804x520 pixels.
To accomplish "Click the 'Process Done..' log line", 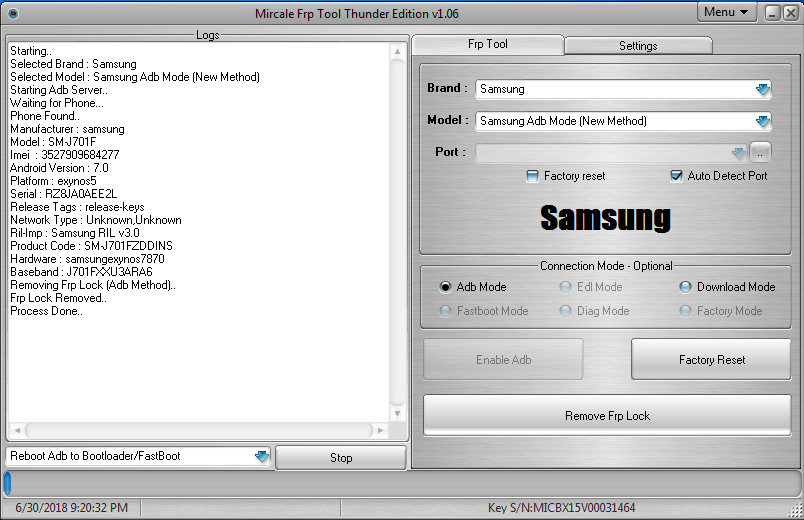I will point(46,311).
